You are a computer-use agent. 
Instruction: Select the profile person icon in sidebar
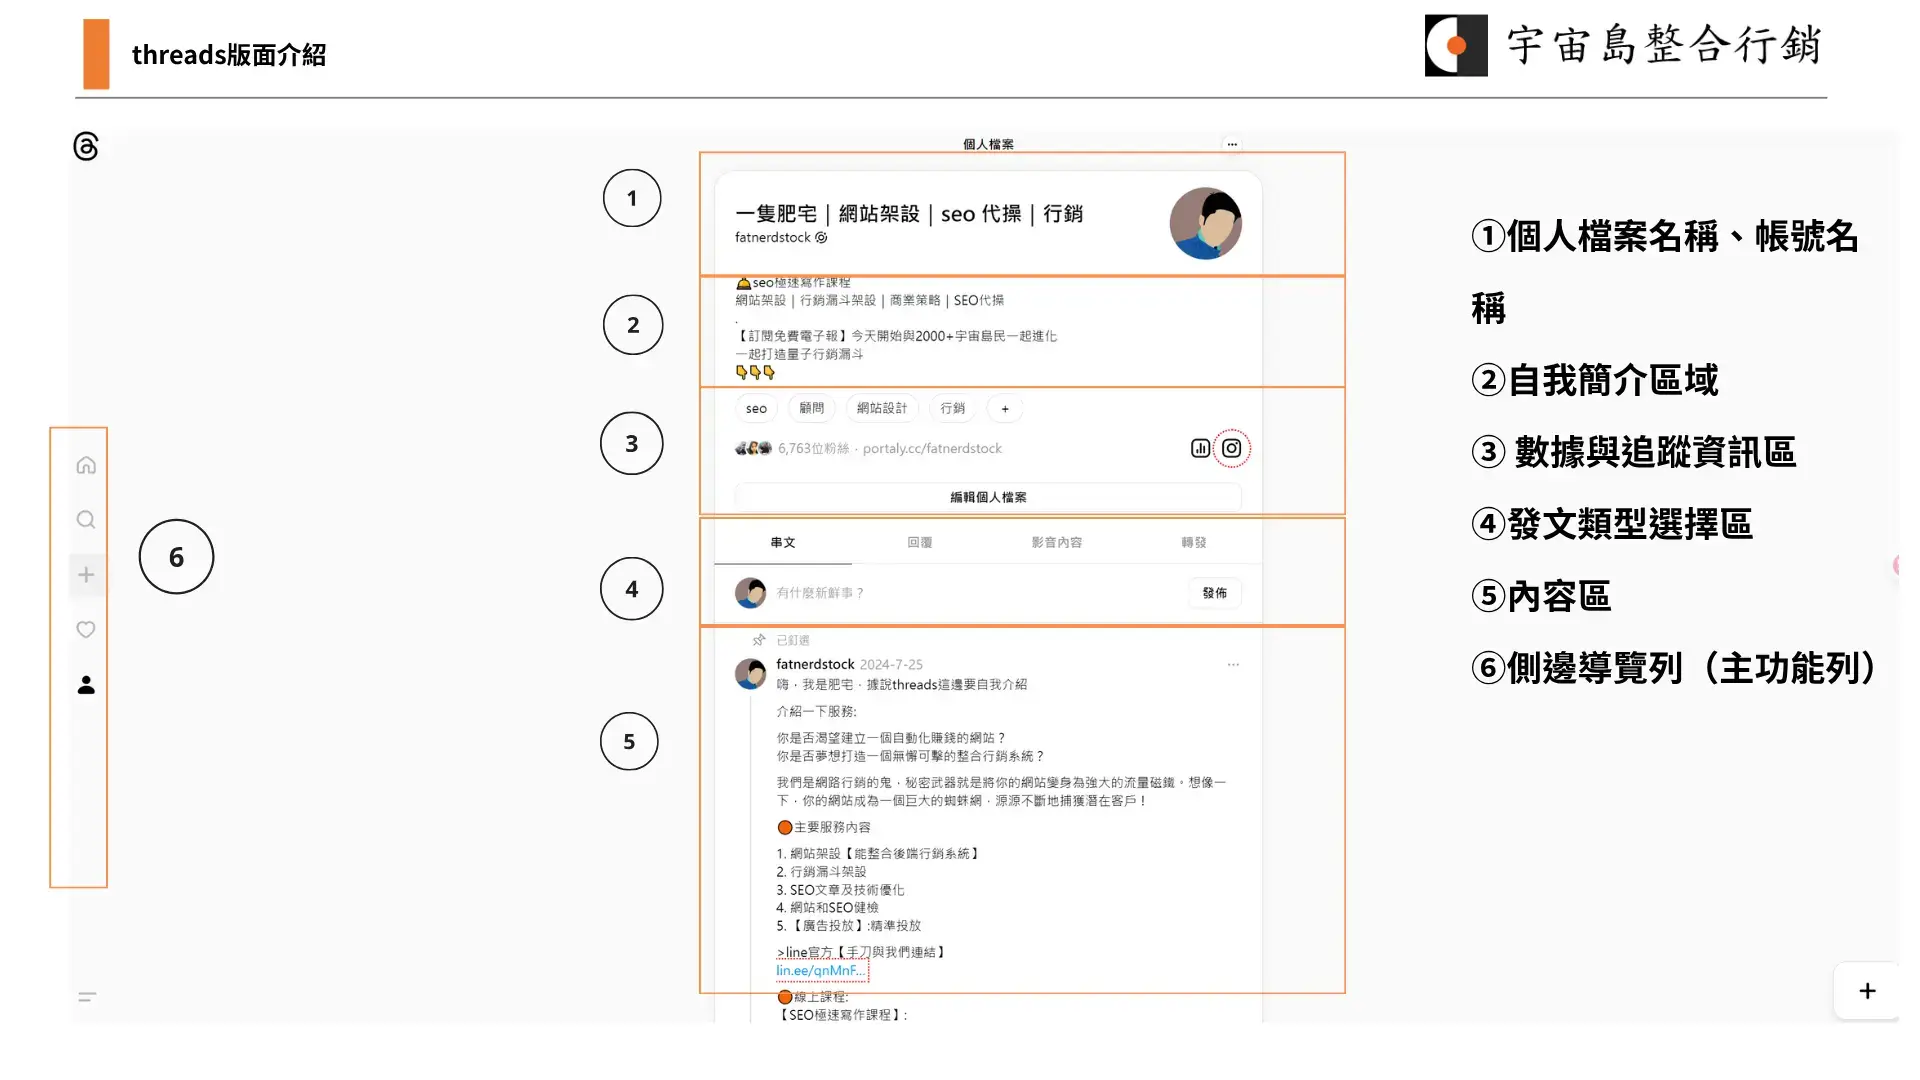point(86,685)
